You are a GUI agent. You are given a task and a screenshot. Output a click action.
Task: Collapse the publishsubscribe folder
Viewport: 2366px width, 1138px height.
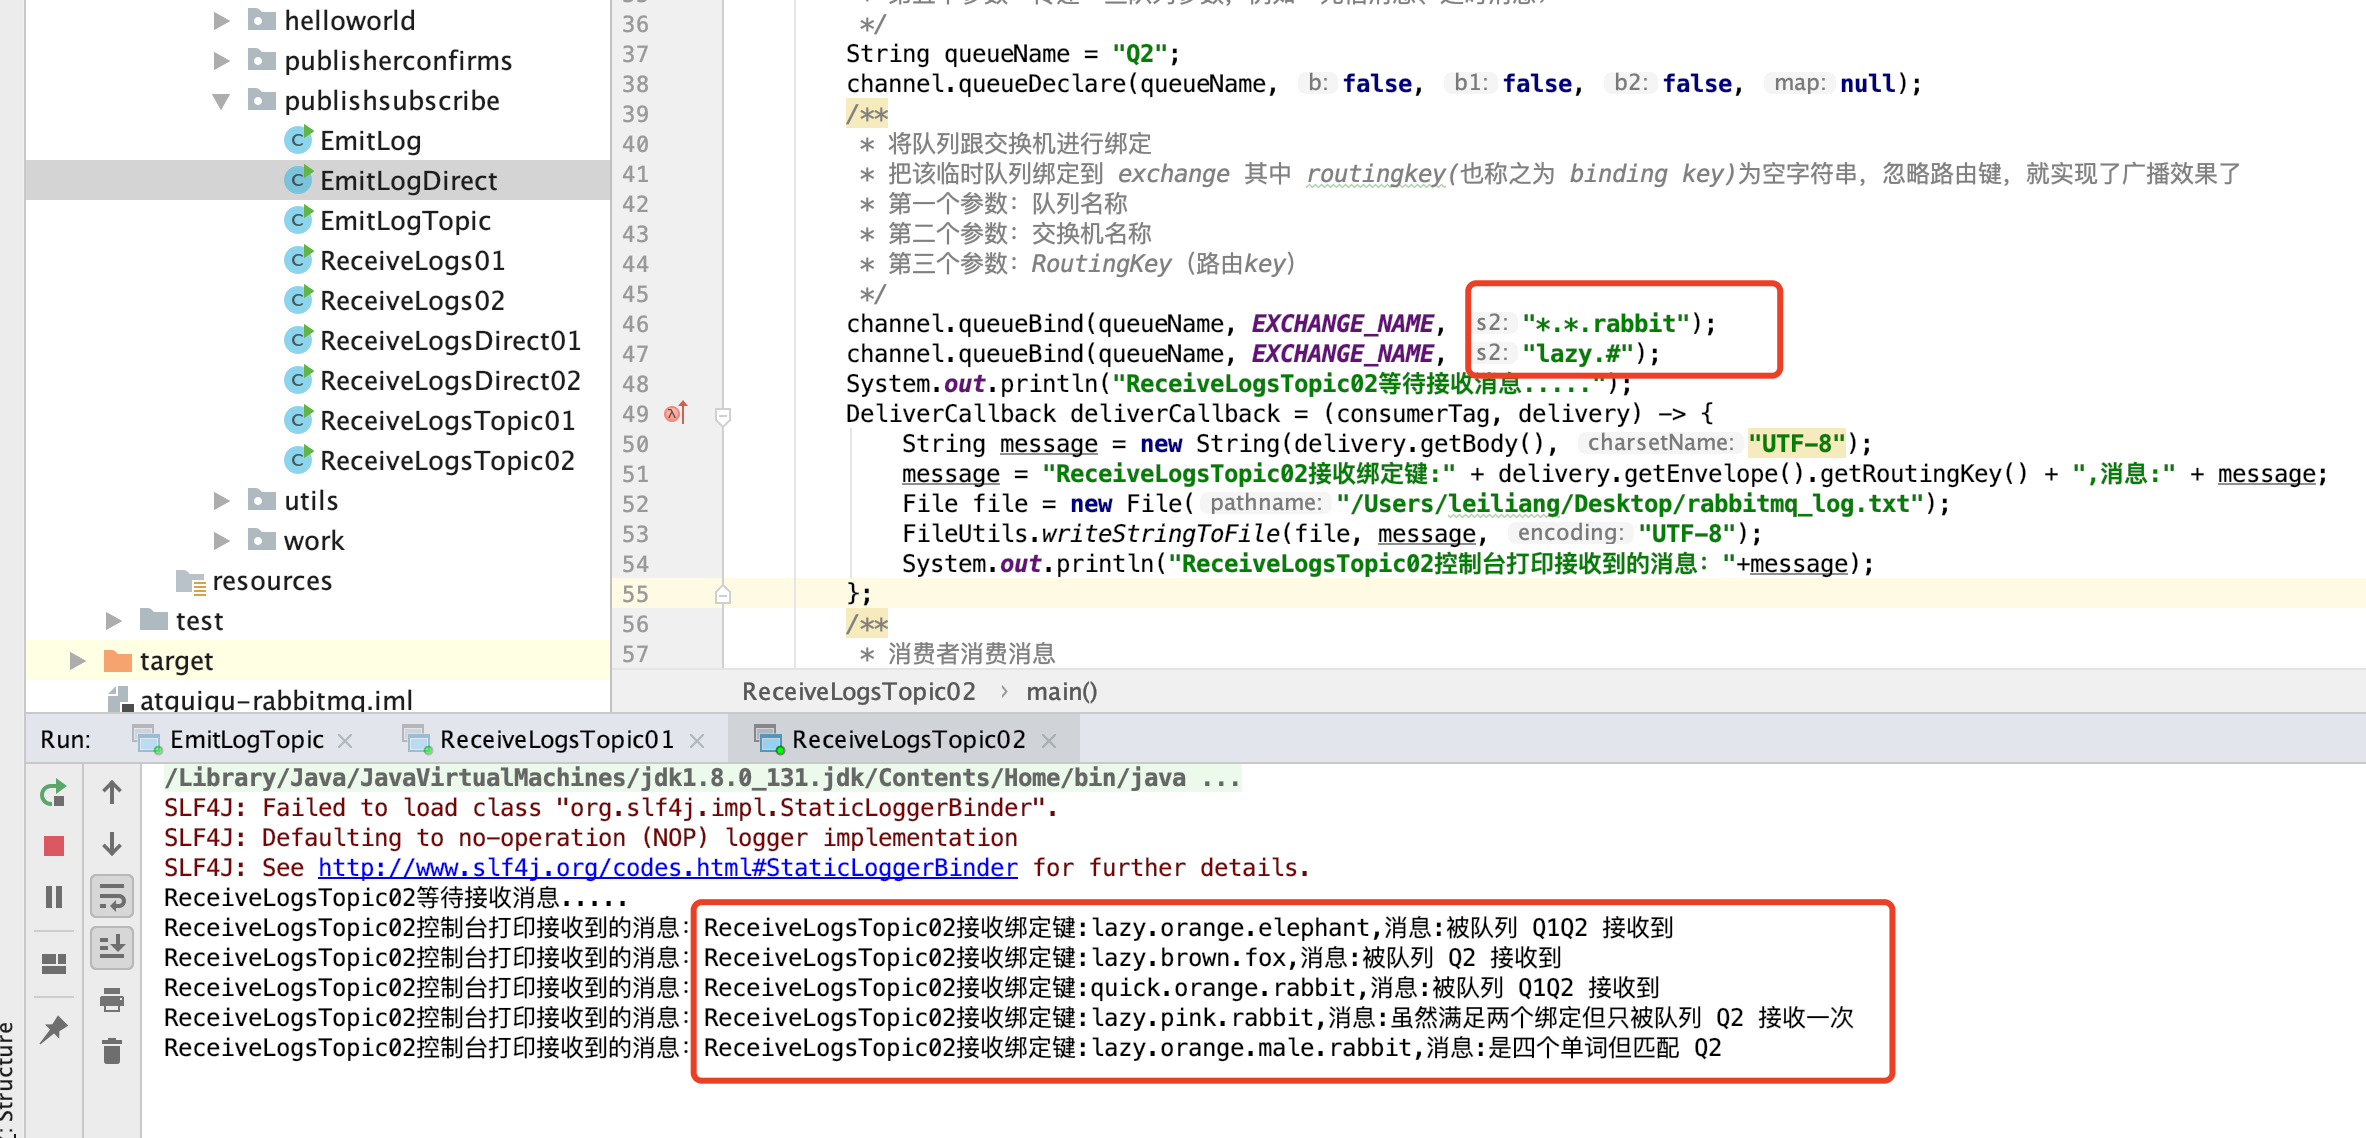point(222,101)
